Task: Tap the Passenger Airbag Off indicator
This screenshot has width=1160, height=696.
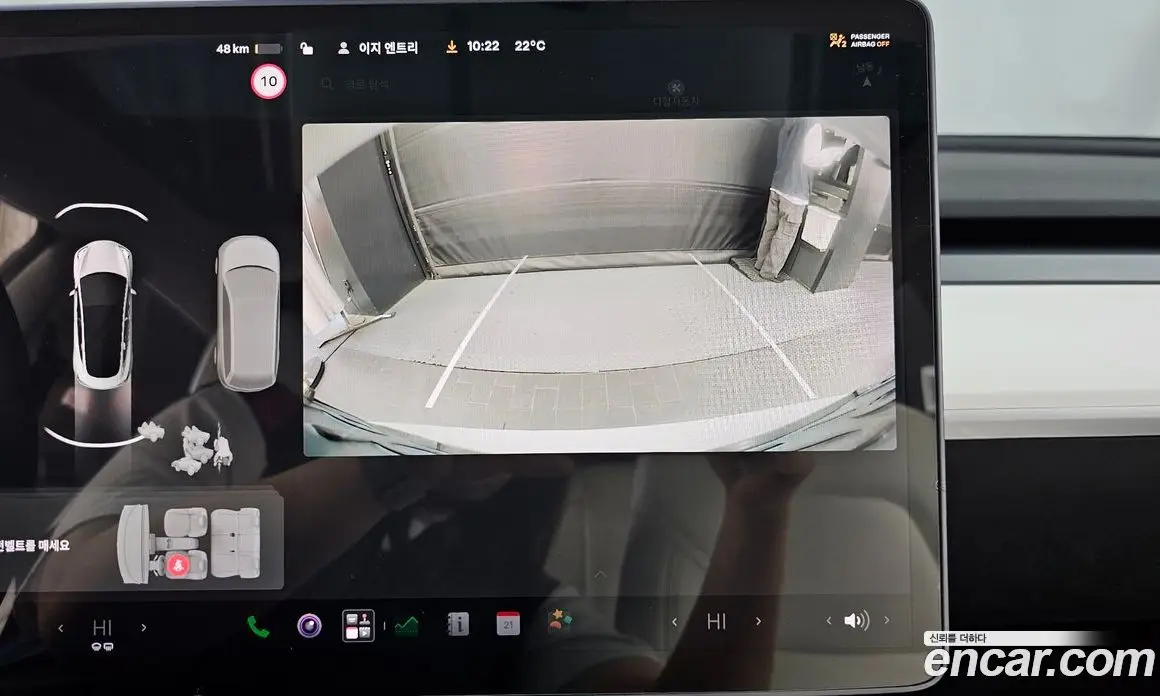Action: [x=860, y=40]
